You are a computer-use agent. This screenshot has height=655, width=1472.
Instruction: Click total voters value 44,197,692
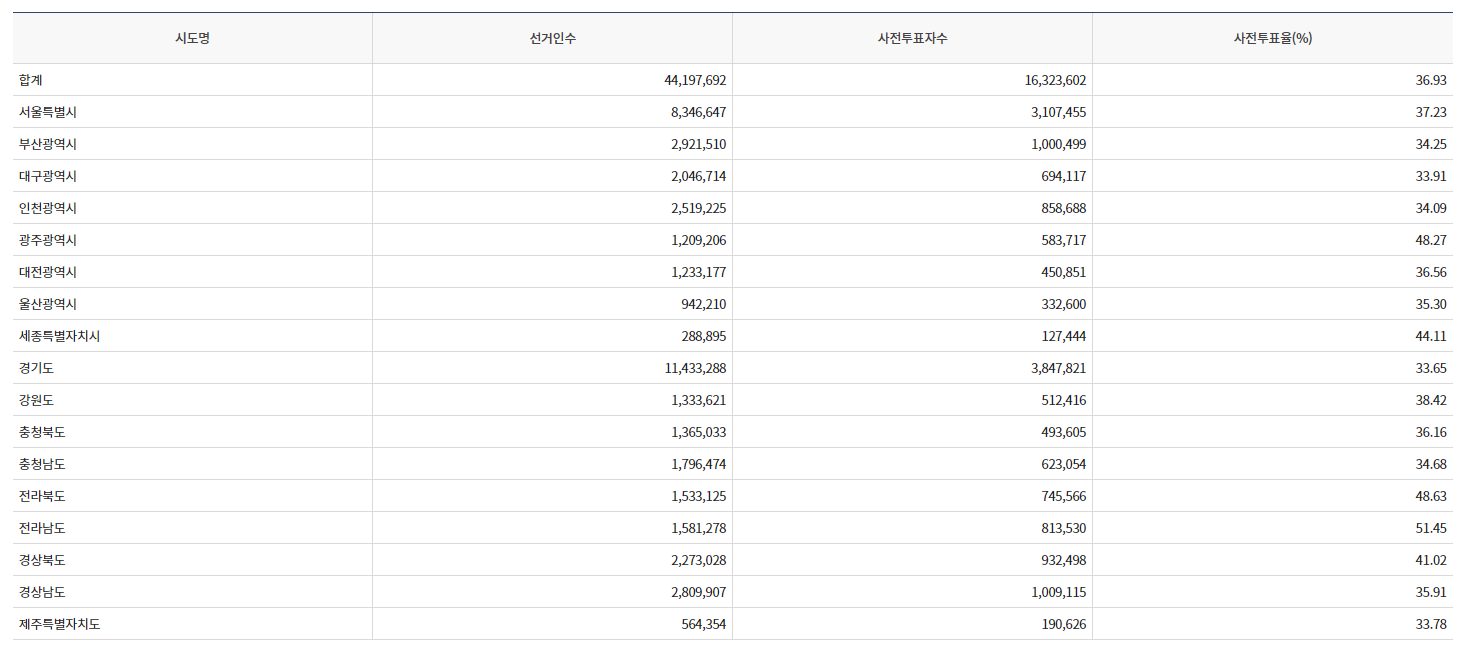click(x=695, y=80)
